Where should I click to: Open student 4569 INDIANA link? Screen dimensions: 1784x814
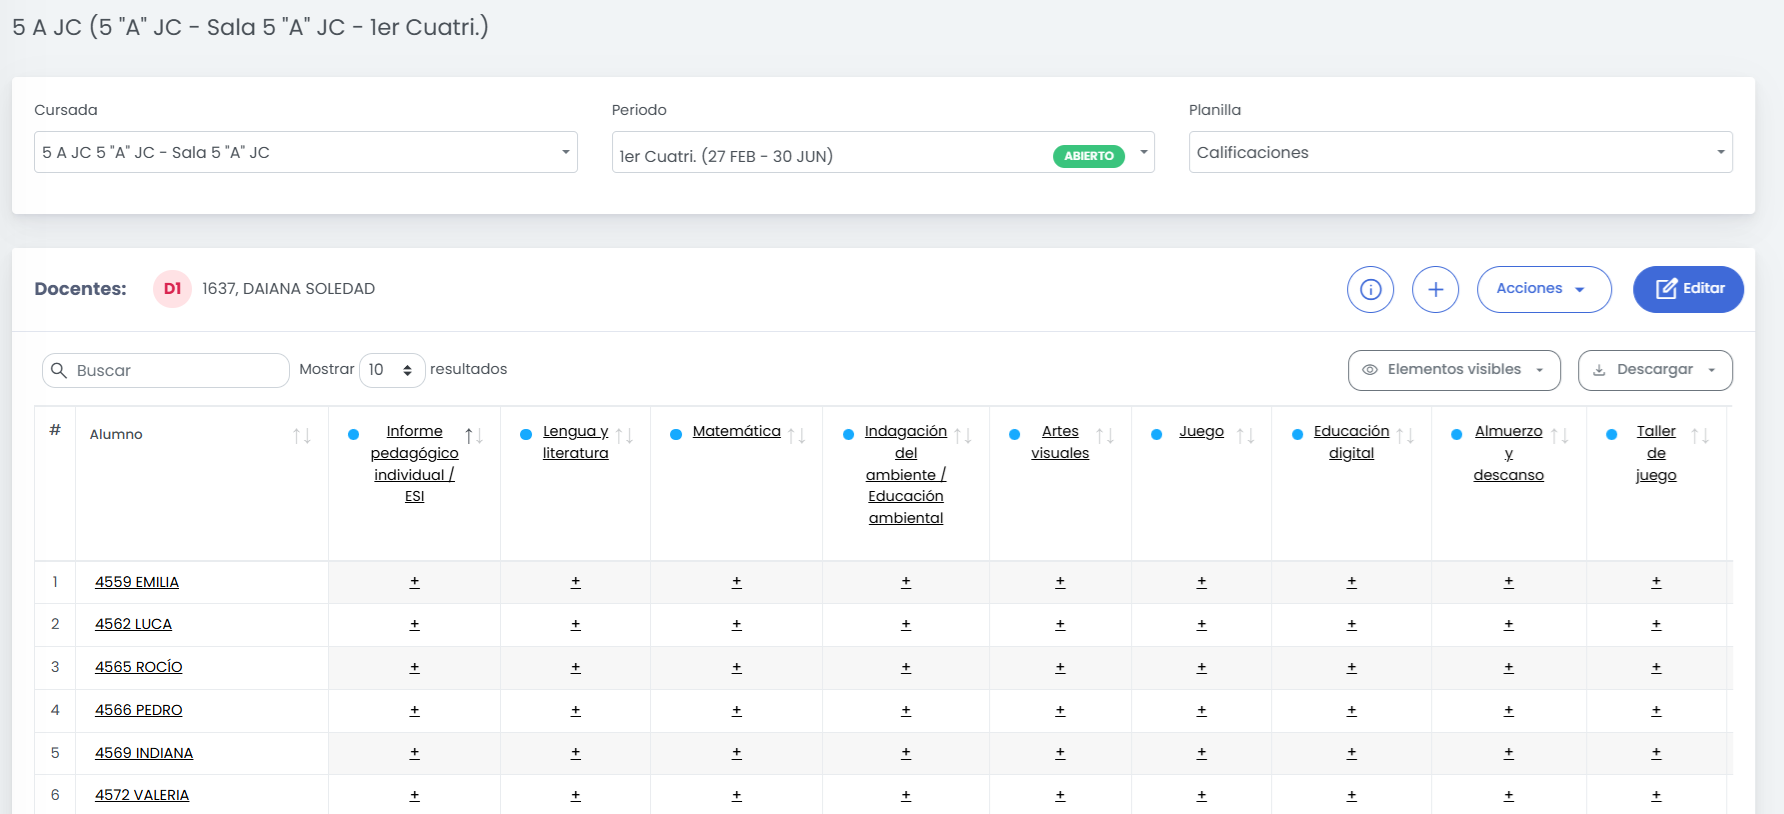click(x=144, y=753)
